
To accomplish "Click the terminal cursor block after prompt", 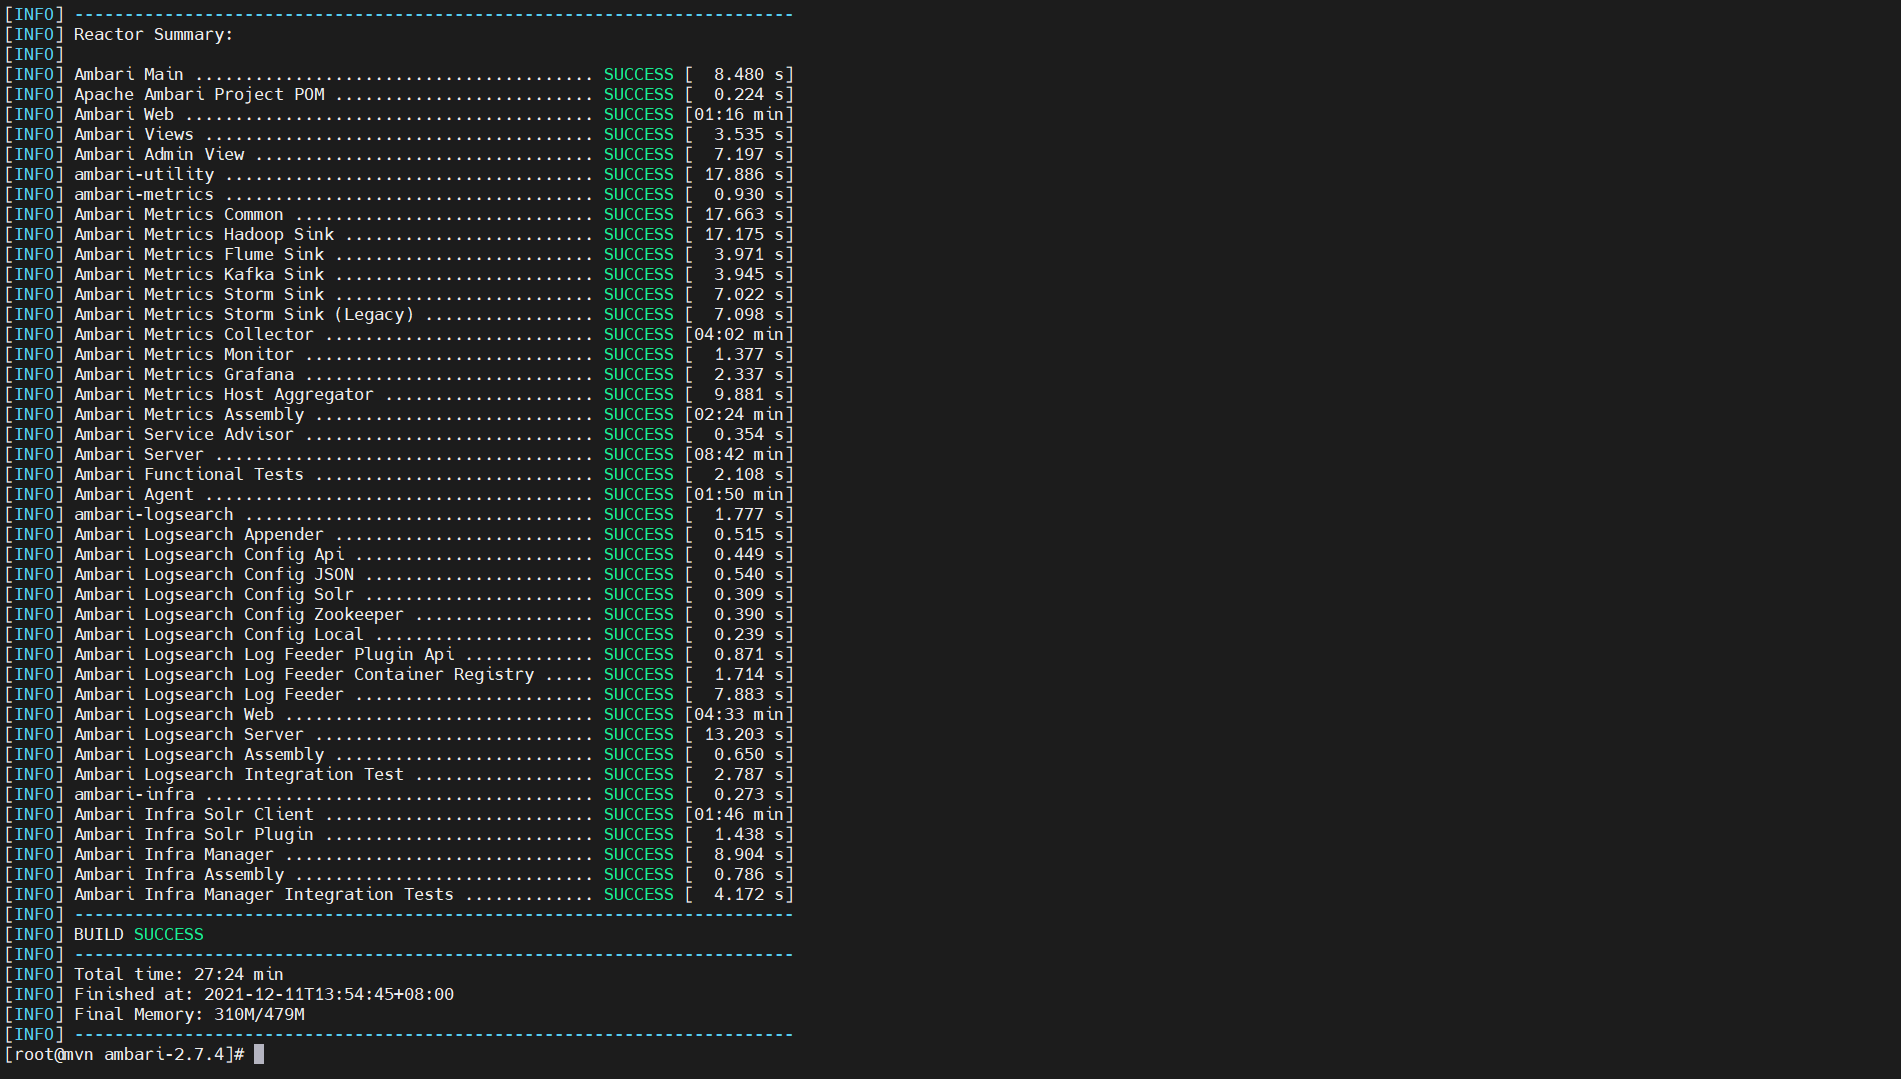I will [259, 1054].
